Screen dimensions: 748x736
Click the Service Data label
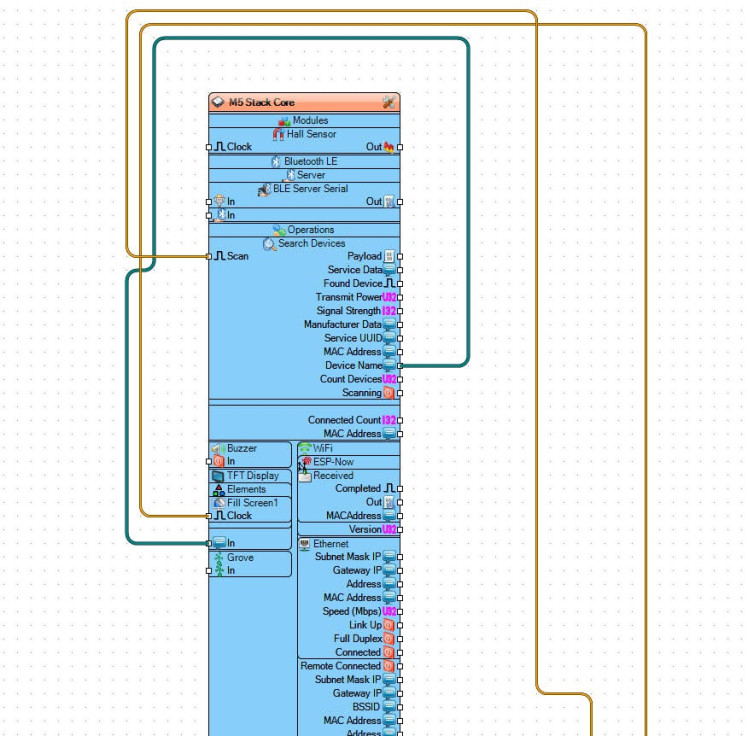[x=355, y=270]
